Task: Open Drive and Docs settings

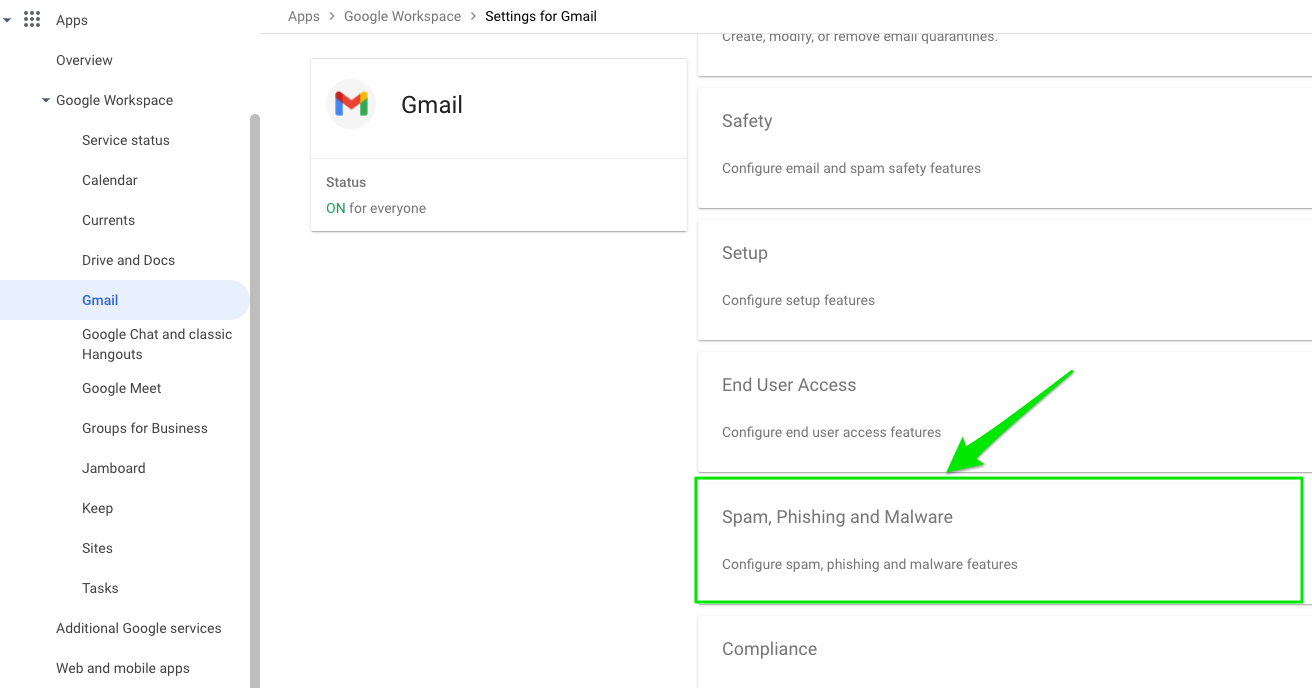Action: (128, 260)
